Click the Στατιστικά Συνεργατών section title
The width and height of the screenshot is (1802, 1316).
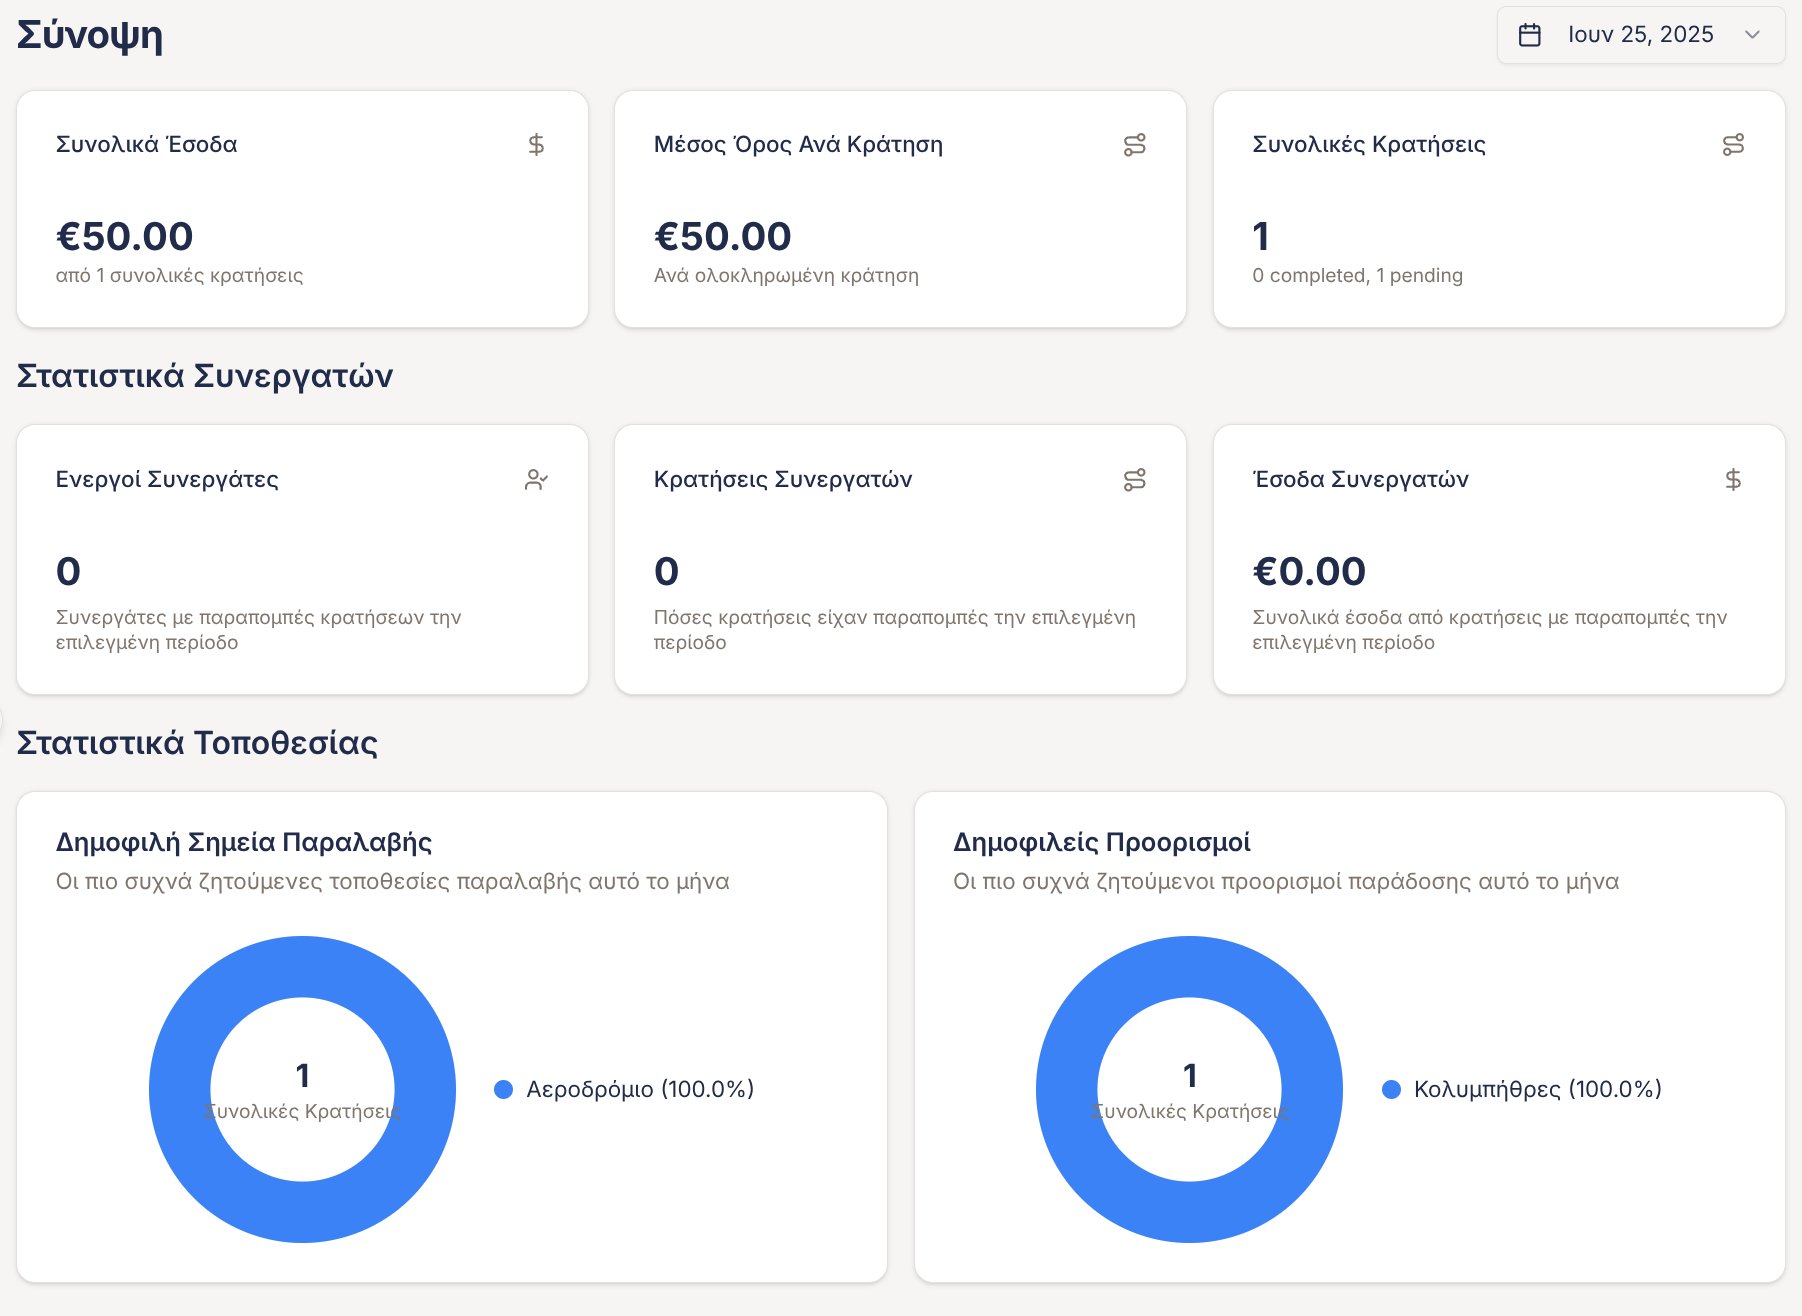(x=205, y=376)
